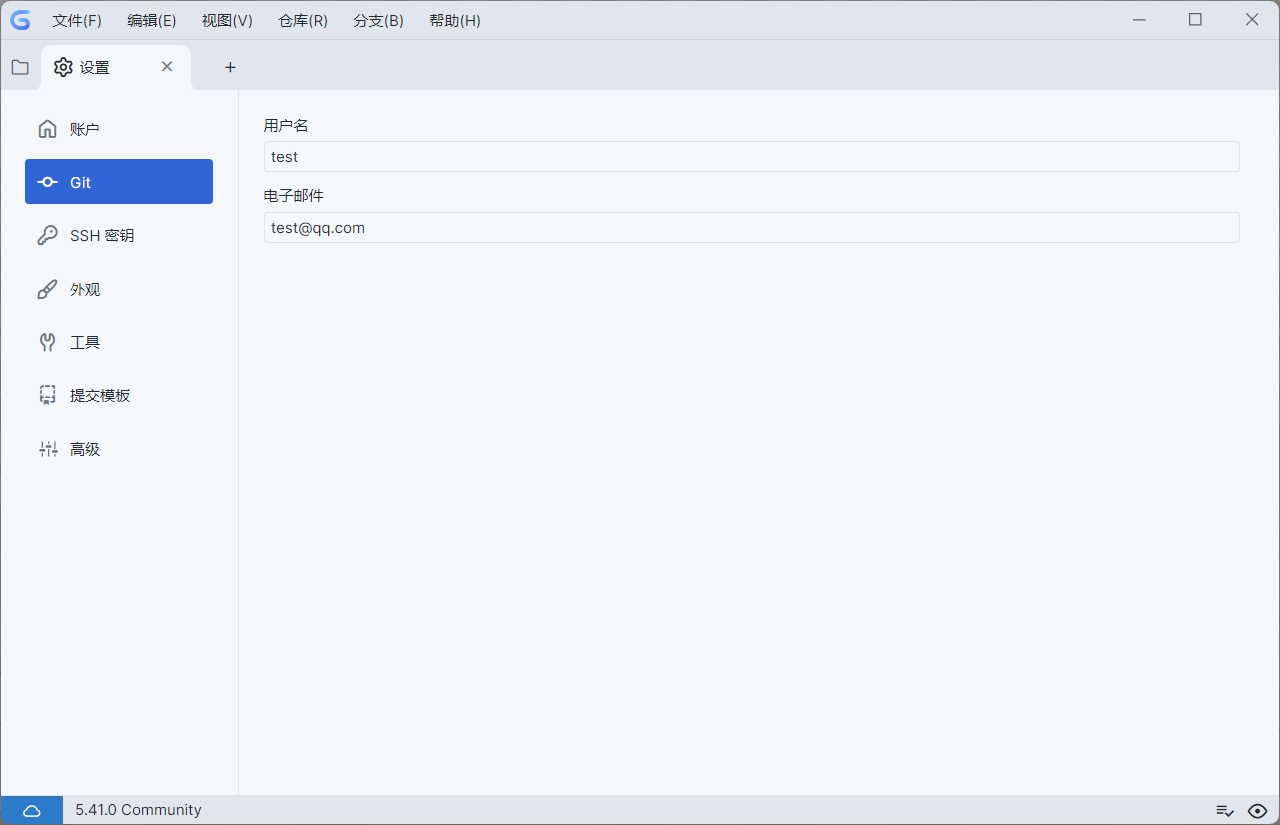Click the blue cloud icon in status bar

click(31, 810)
